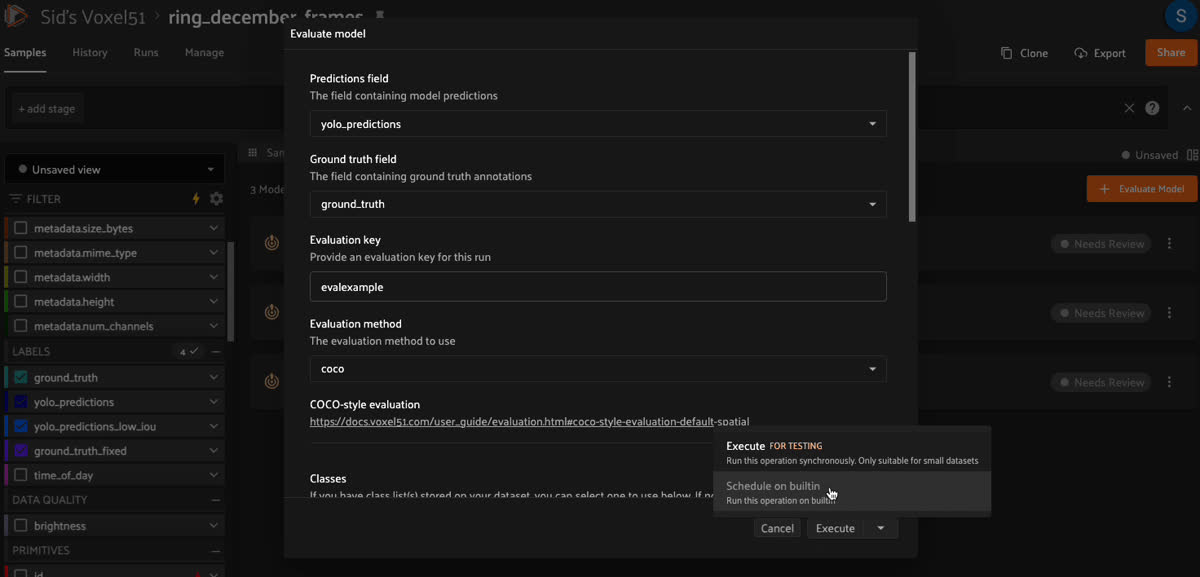The height and width of the screenshot is (577, 1200).
Task: Uncheck the ground_truth label checkbox
Action: [x=21, y=378]
